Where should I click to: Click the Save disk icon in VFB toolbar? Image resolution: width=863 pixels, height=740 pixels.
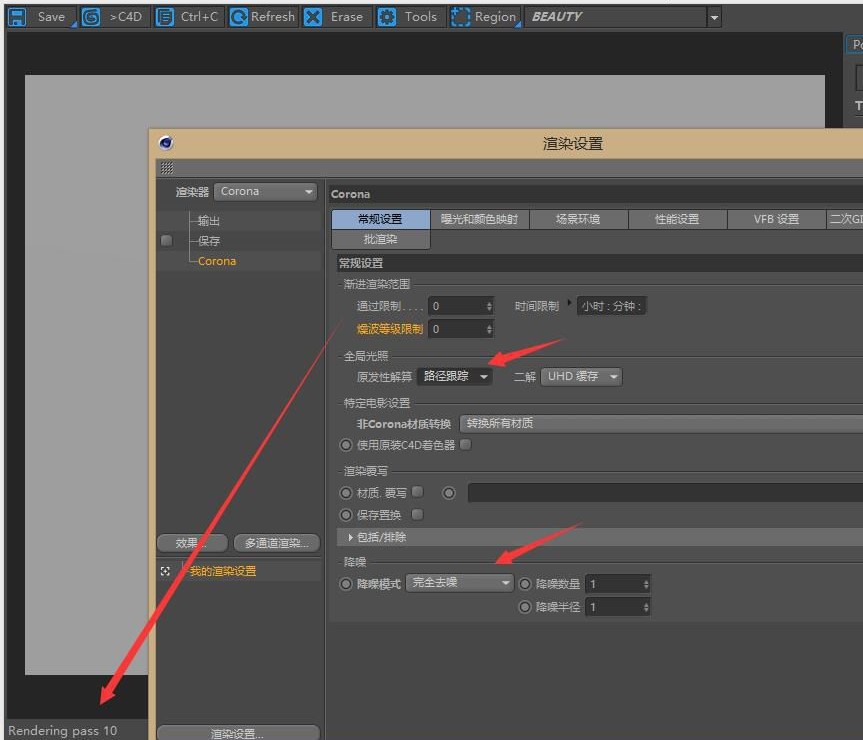(x=17, y=17)
